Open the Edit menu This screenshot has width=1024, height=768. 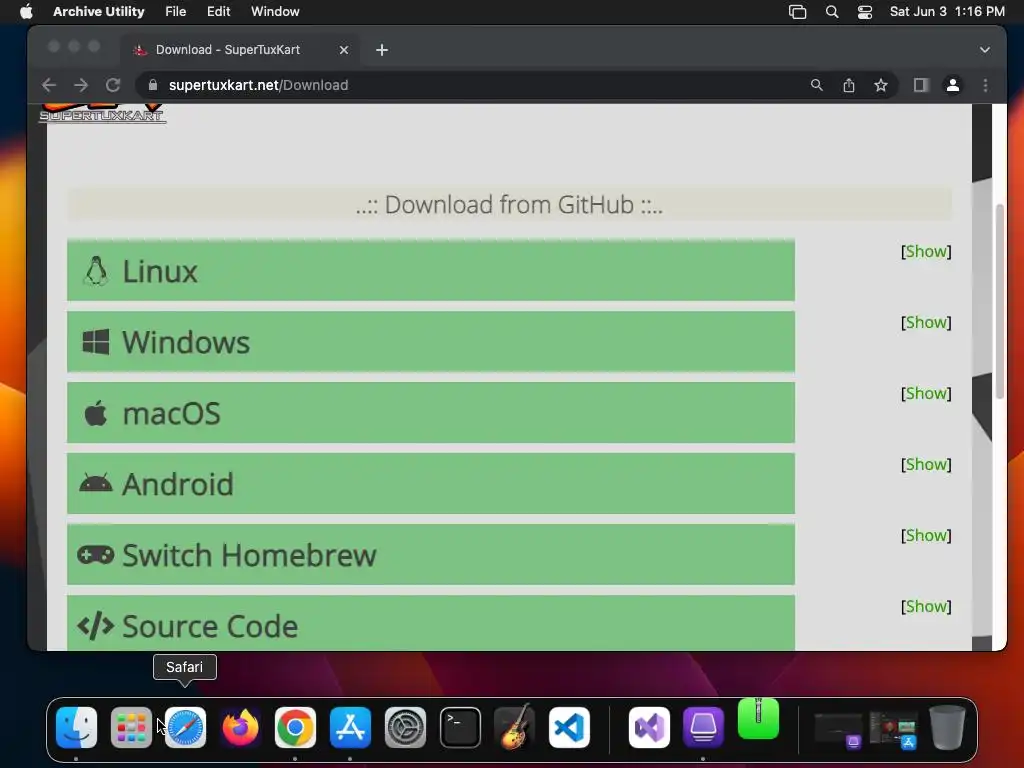[218, 12]
